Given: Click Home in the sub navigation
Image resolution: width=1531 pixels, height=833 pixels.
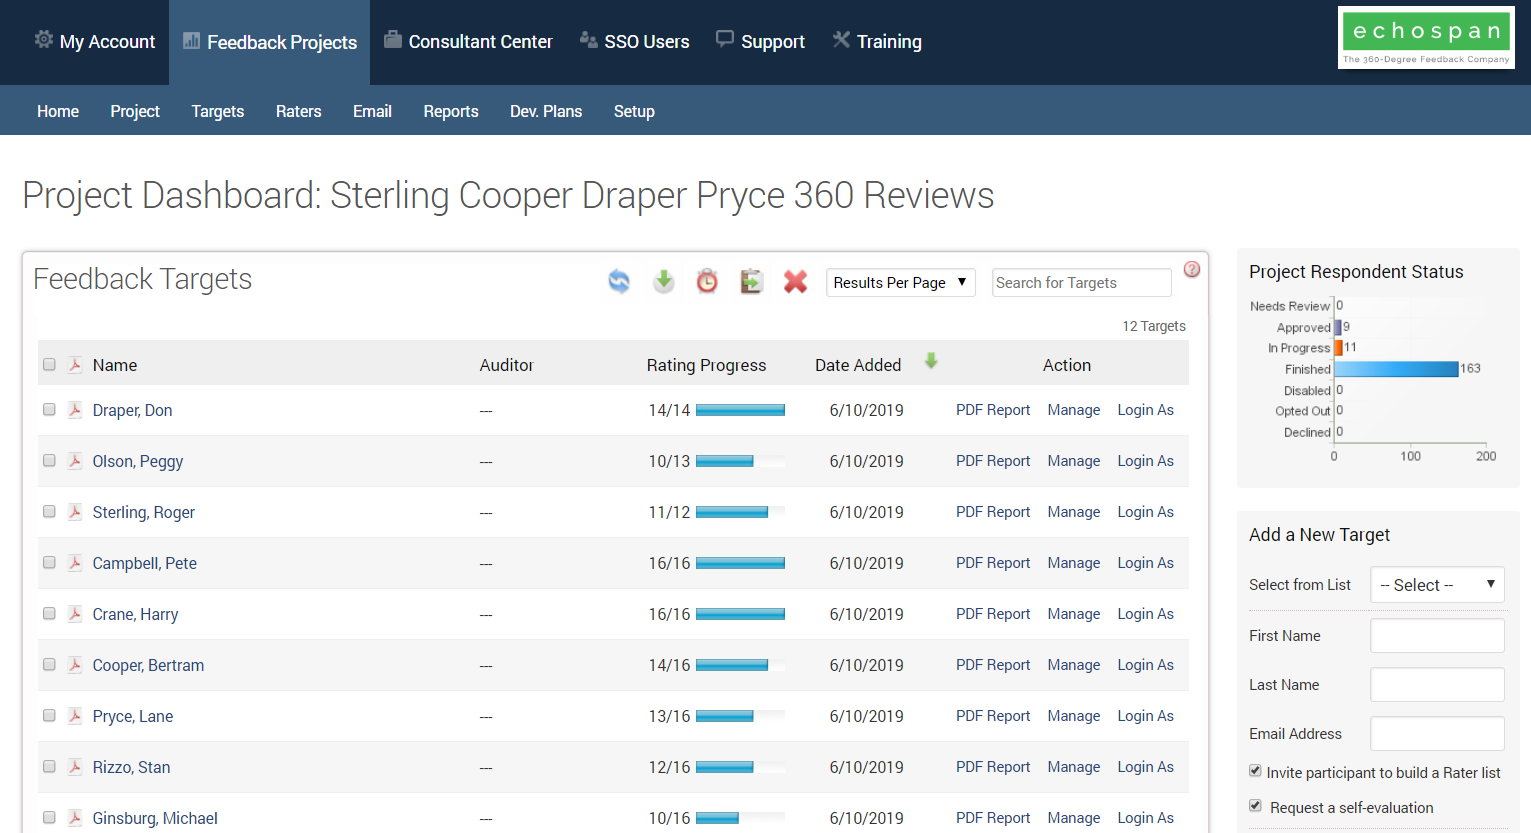Looking at the screenshot, I should coord(58,111).
